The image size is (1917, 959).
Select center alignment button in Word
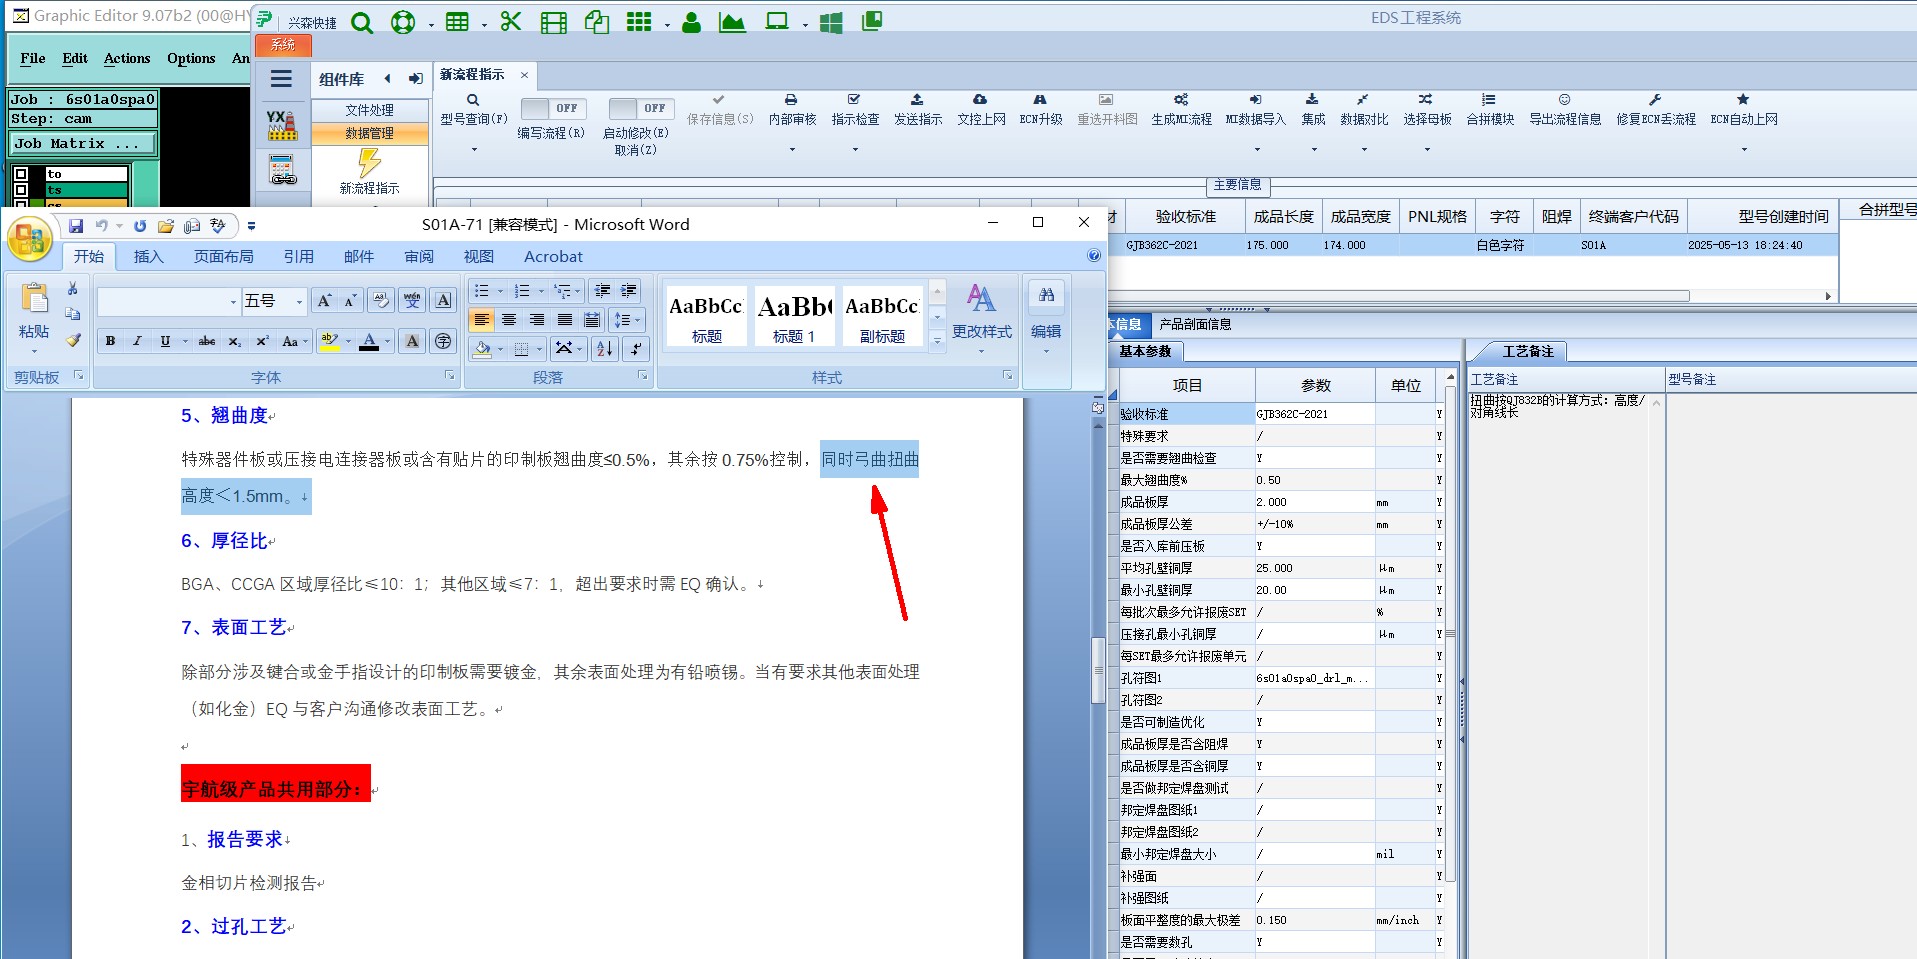pyautogui.click(x=509, y=320)
